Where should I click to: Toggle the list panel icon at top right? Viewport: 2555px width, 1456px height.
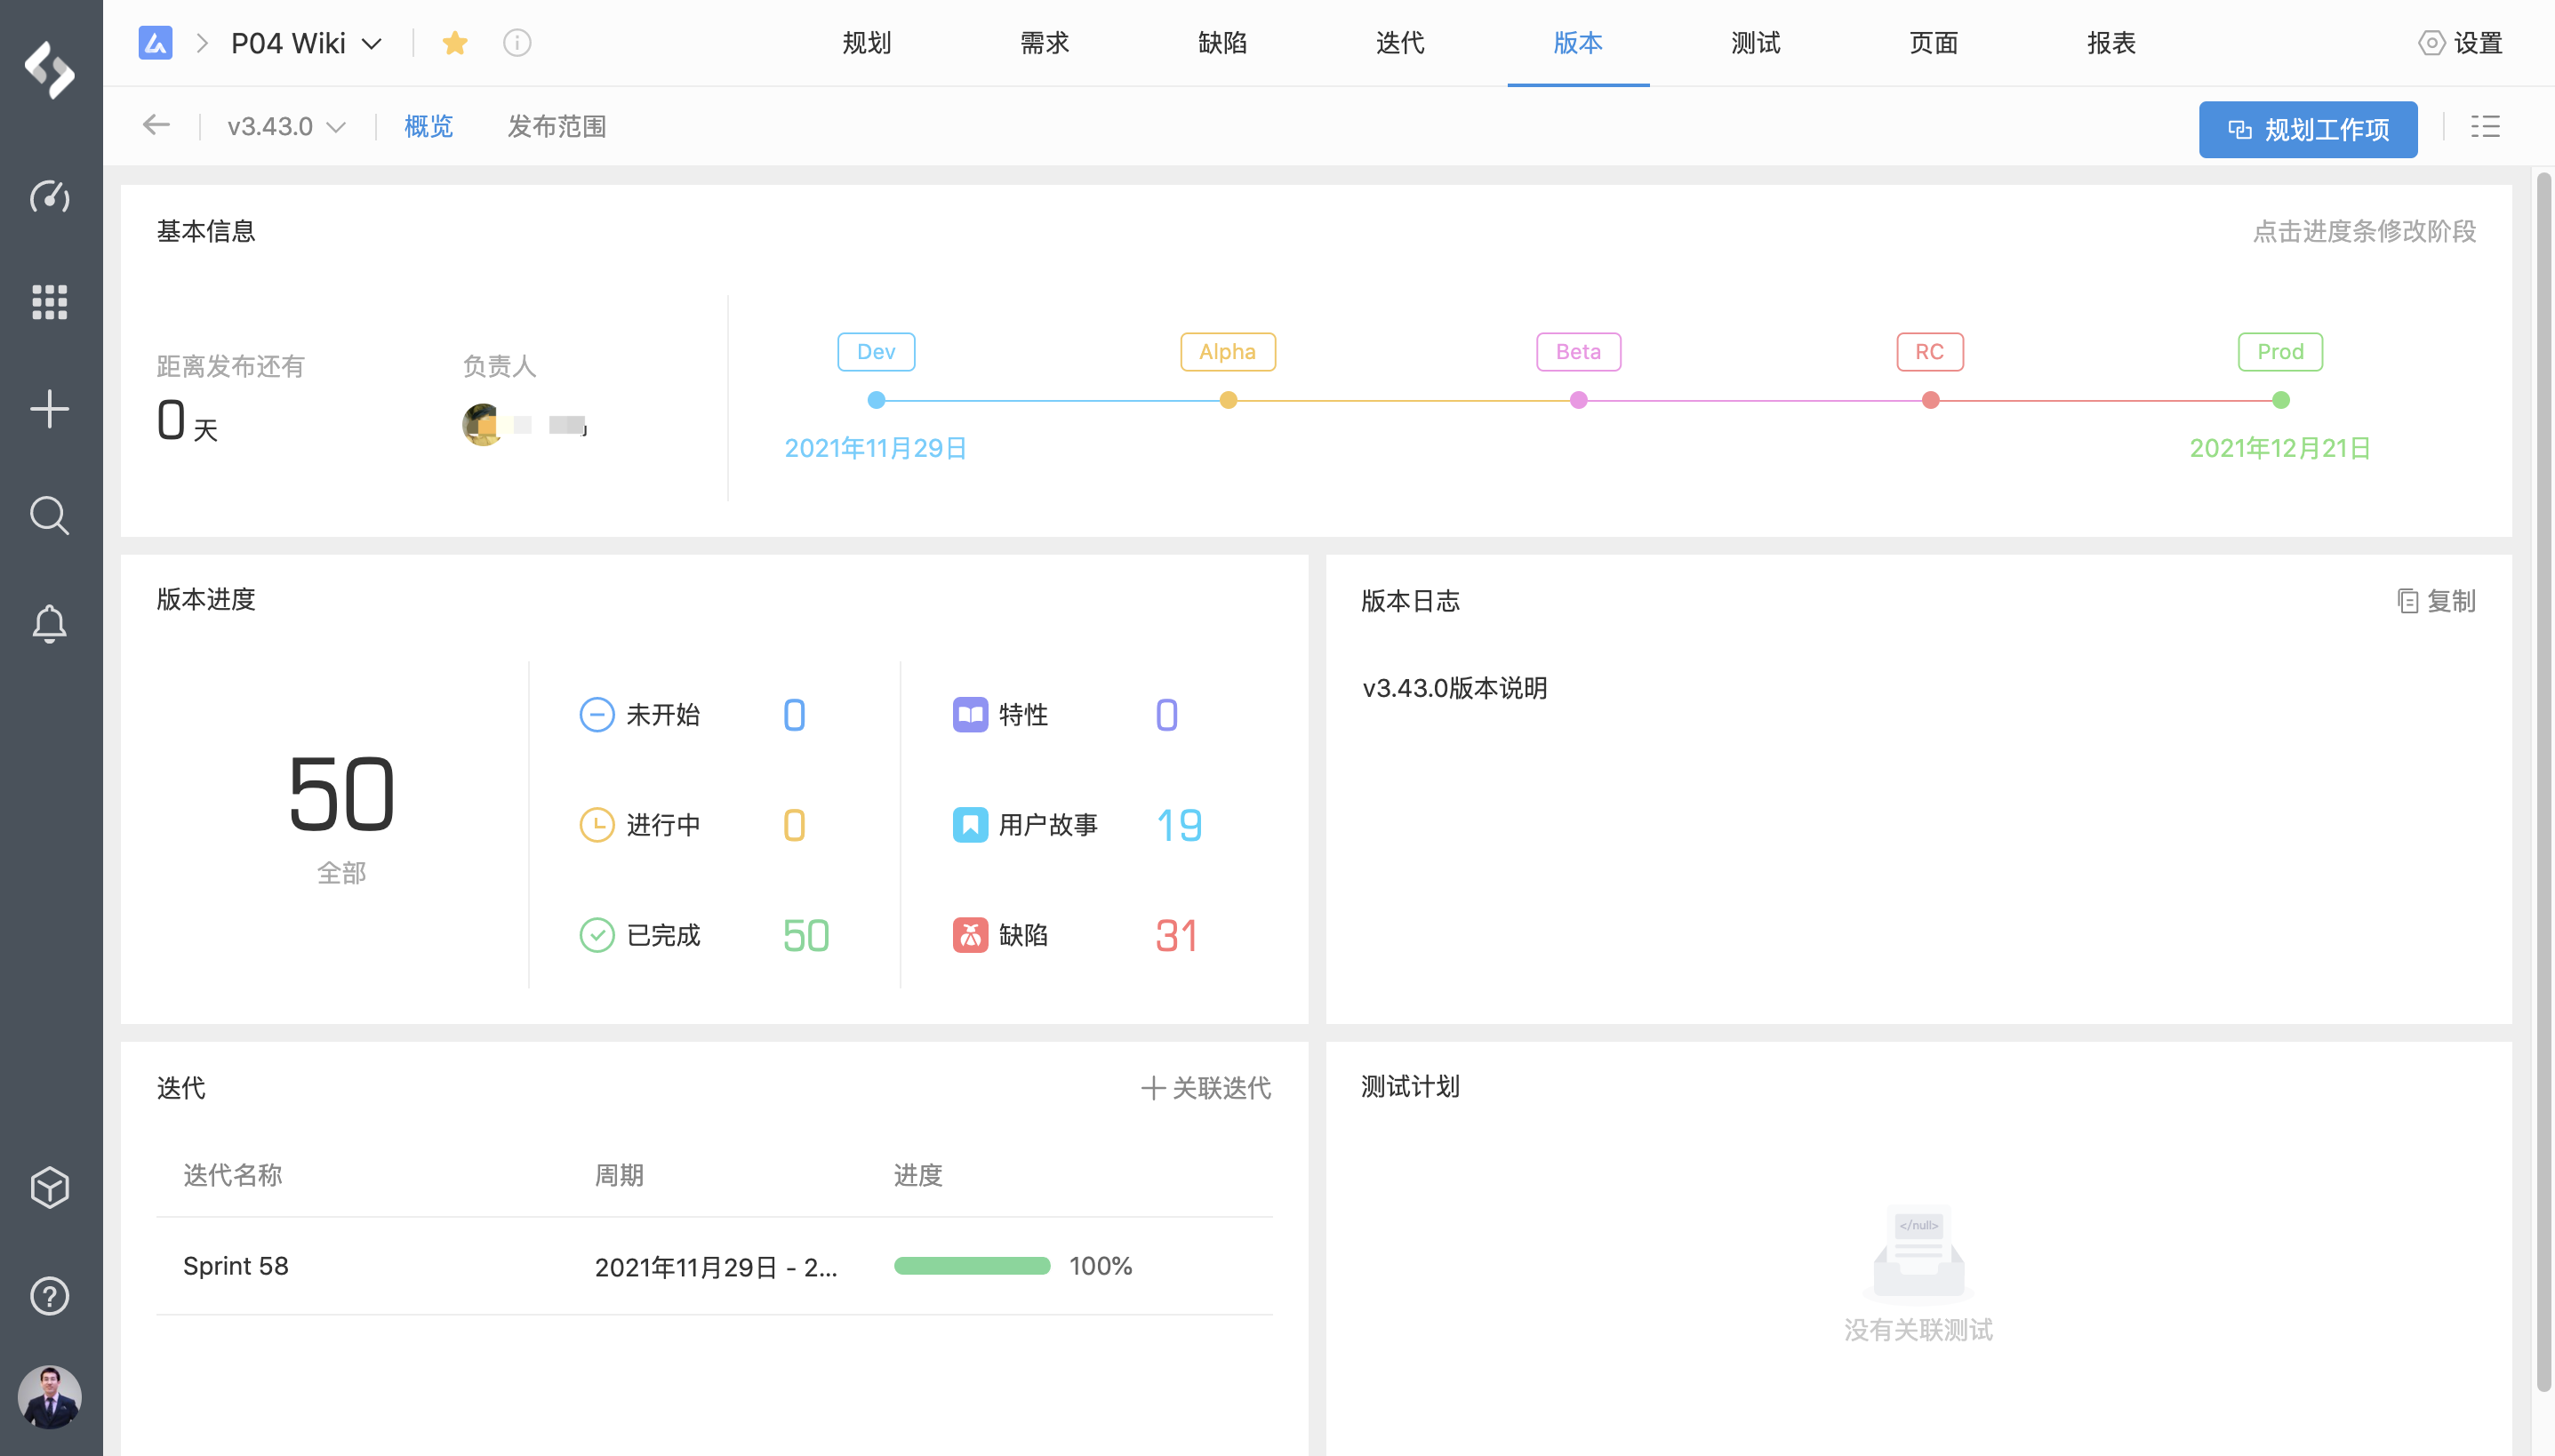click(x=2485, y=127)
